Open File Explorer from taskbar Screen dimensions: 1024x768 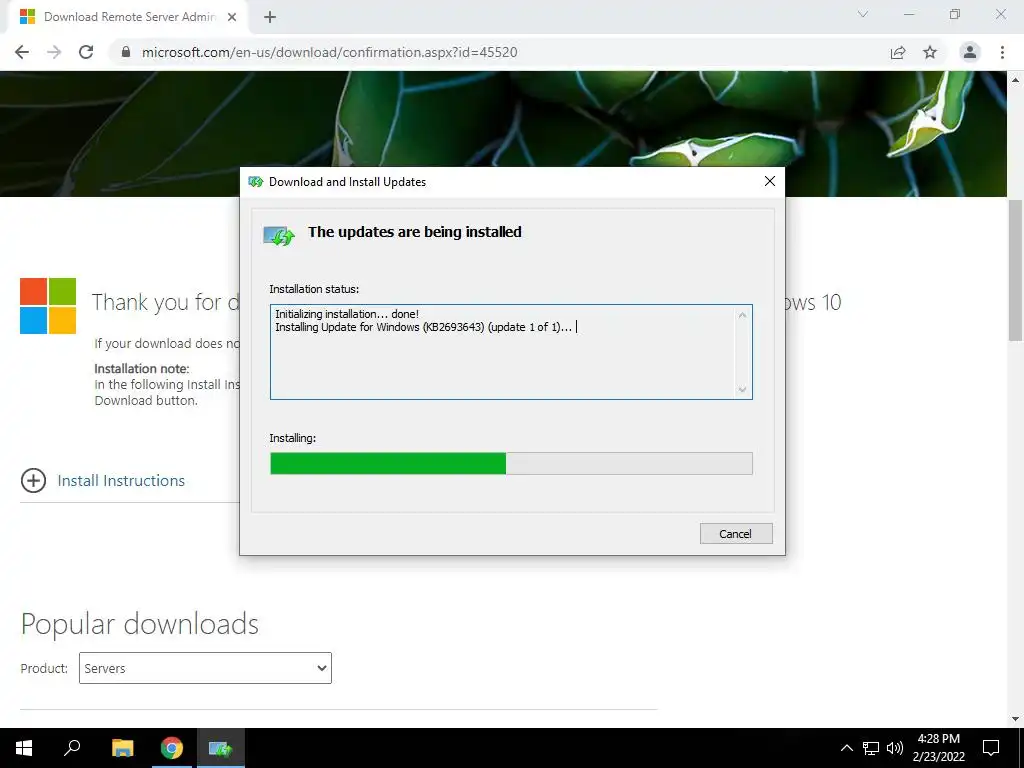point(123,748)
